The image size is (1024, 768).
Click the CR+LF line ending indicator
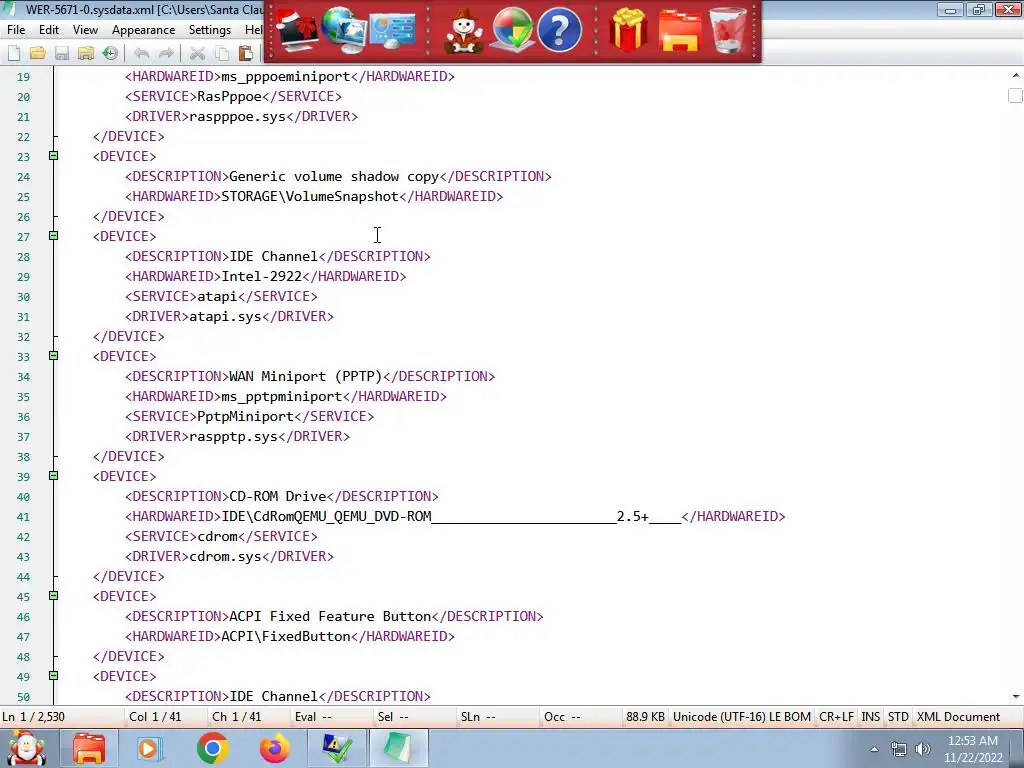pos(836,716)
